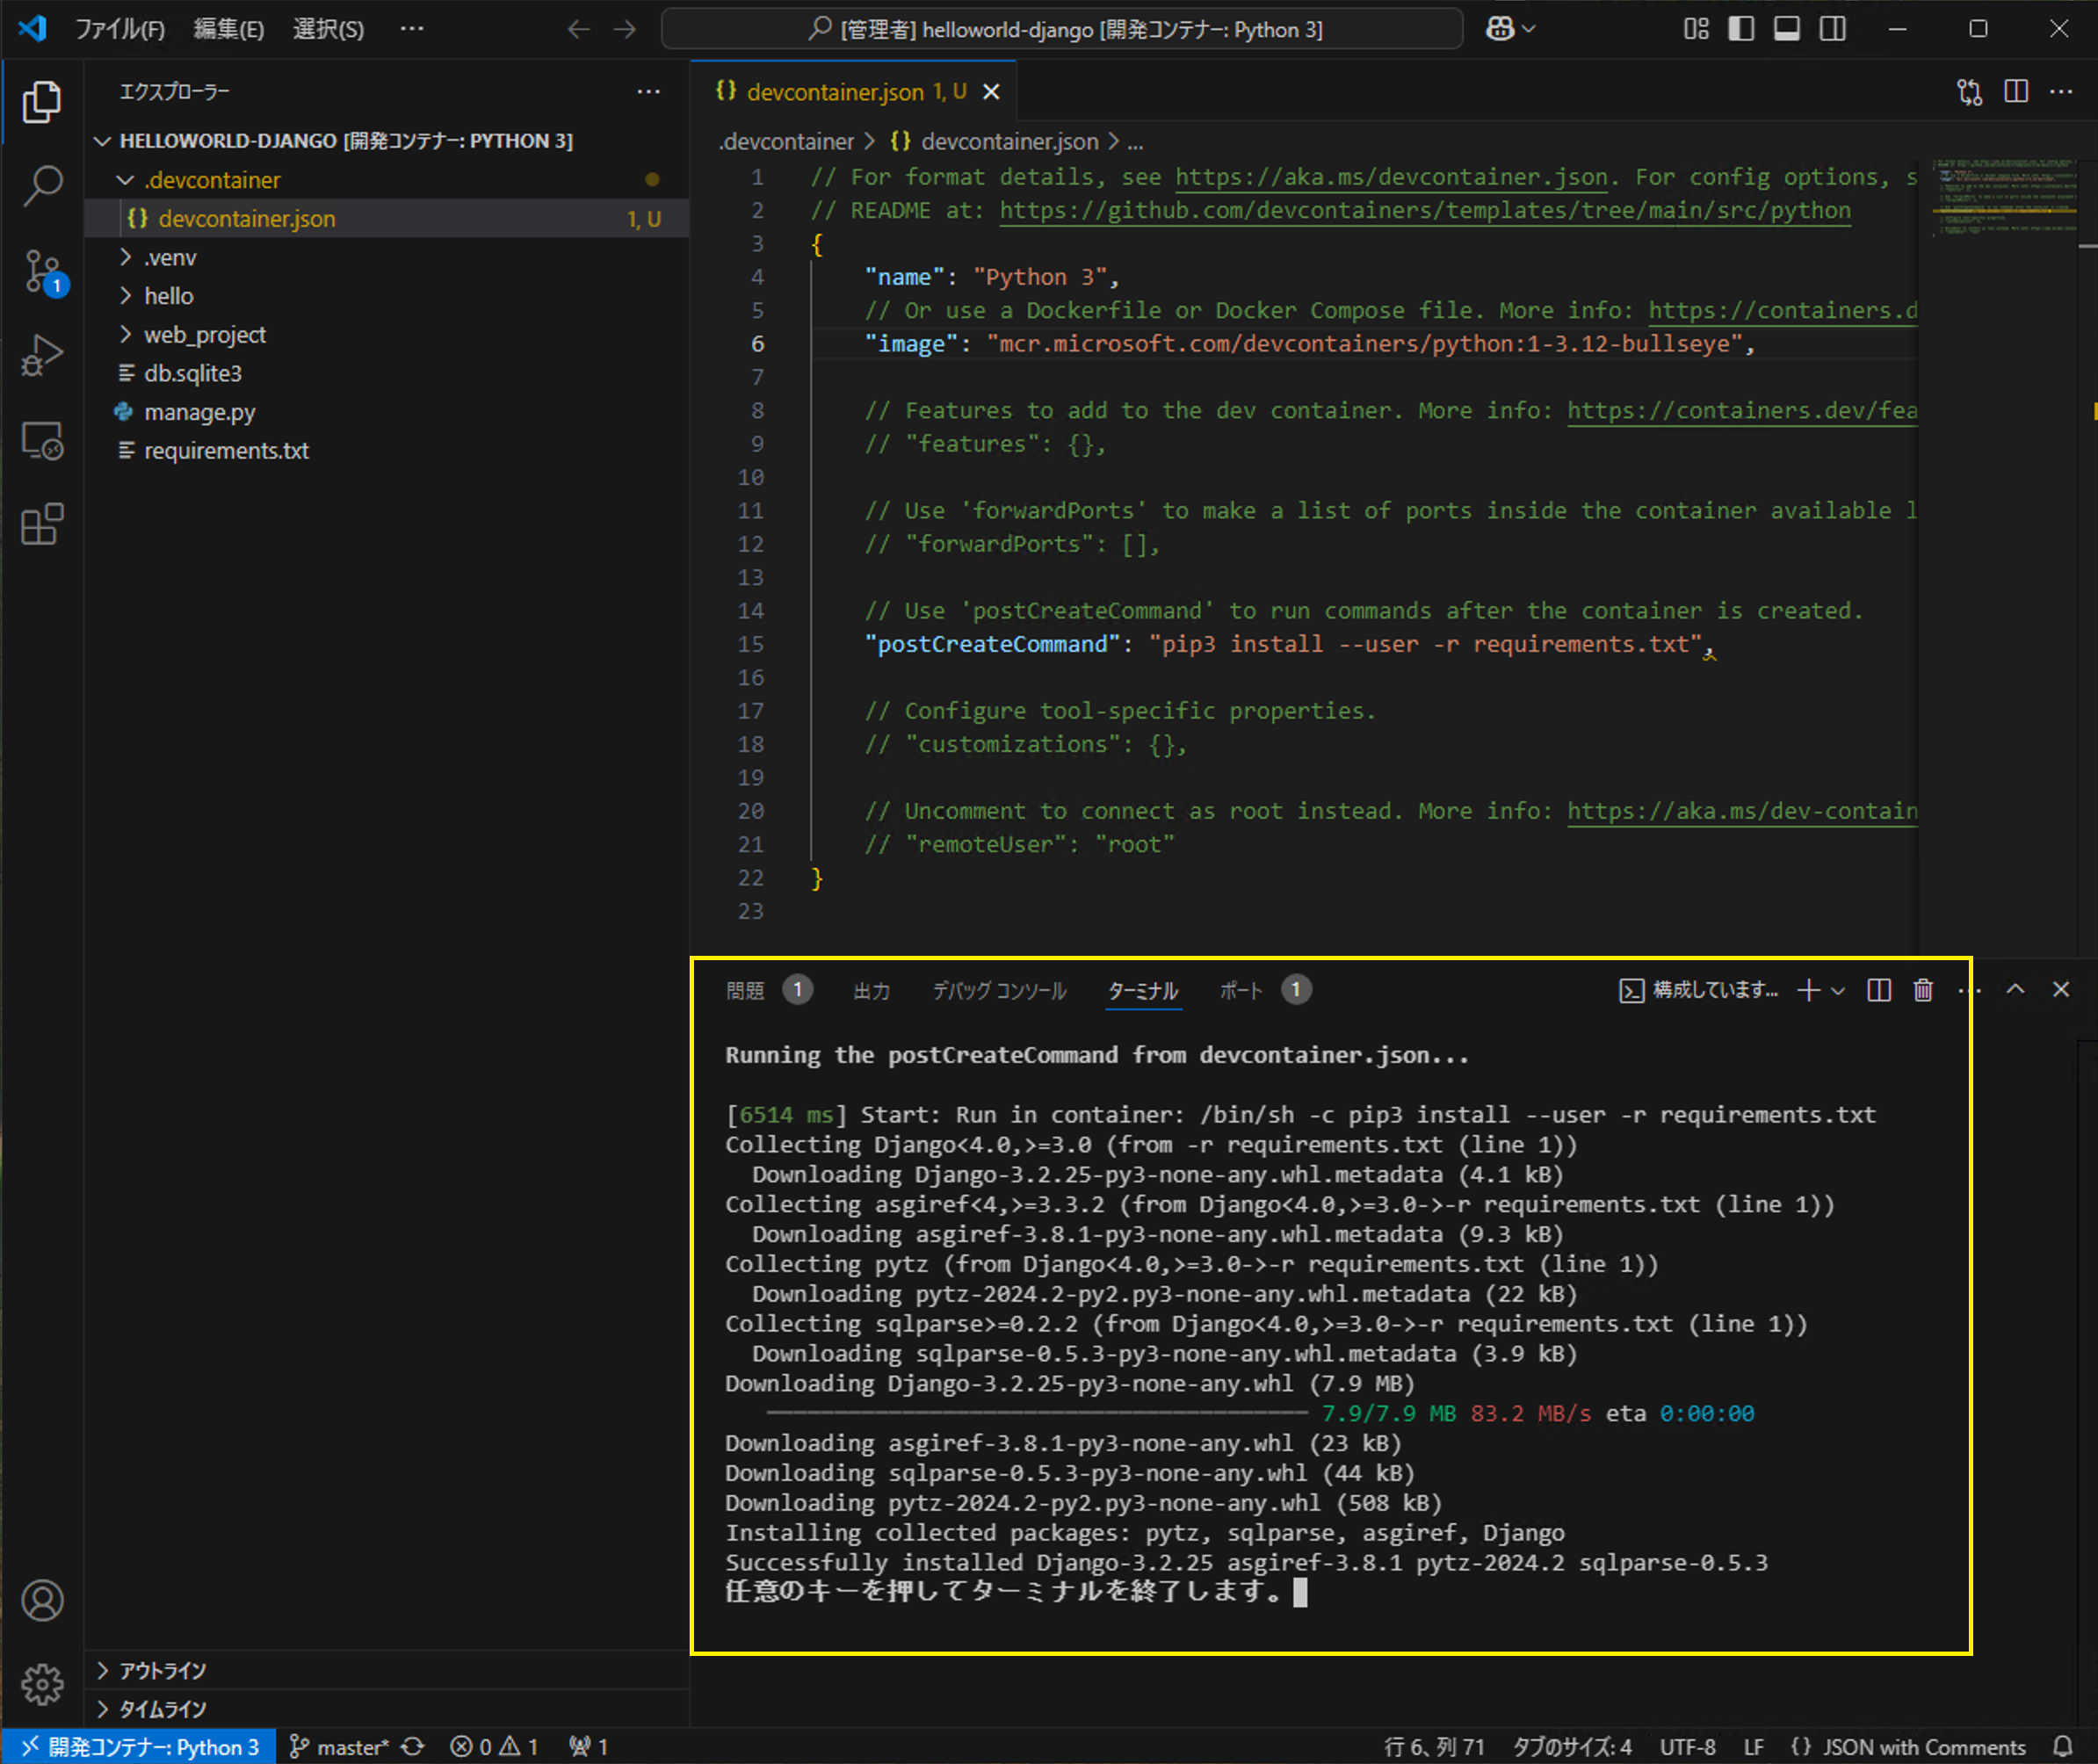The width and height of the screenshot is (2098, 1764).
Task: Open the Explorer view in activity bar
Action: point(42,102)
